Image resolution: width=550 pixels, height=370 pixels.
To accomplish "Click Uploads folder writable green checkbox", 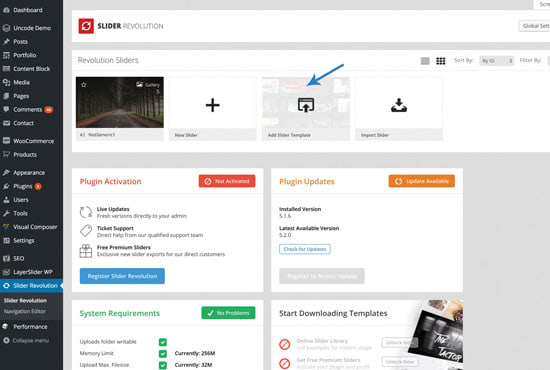I will (163, 342).
